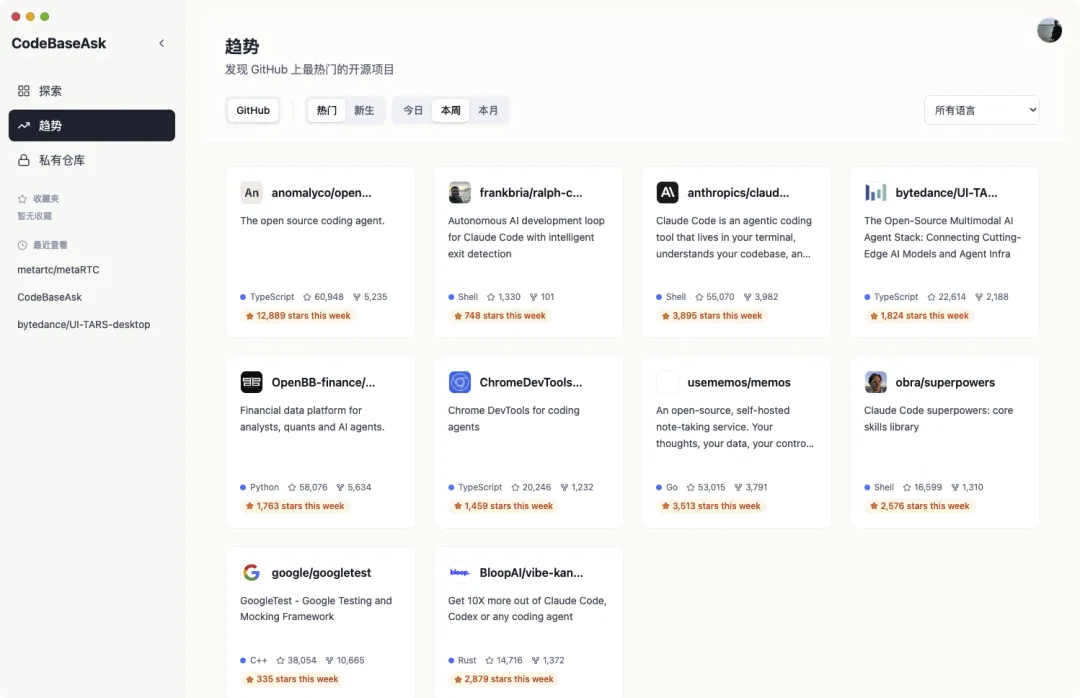The height and width of the screenshot is (698, 1080).
Task: Click the 1,824 stars this week badge
Action: click(x=919, y=316)
